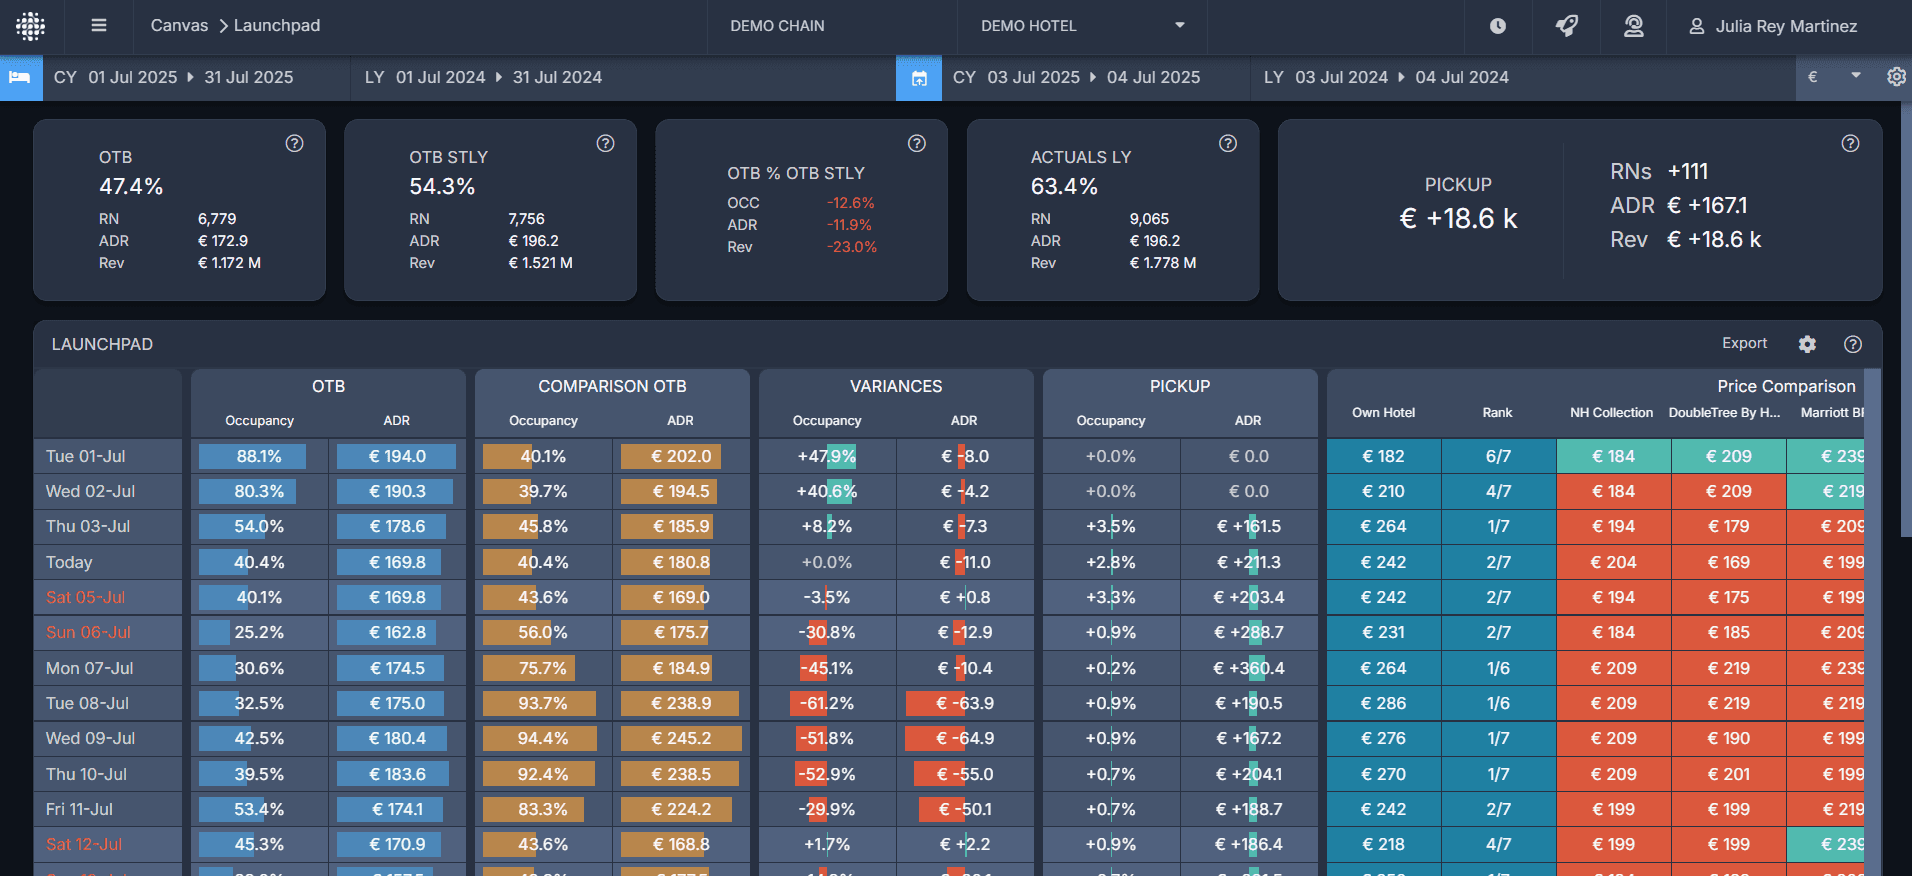Click the bed stay-dates icon
Screen dimensions: 1912x876
coord(20,77)
